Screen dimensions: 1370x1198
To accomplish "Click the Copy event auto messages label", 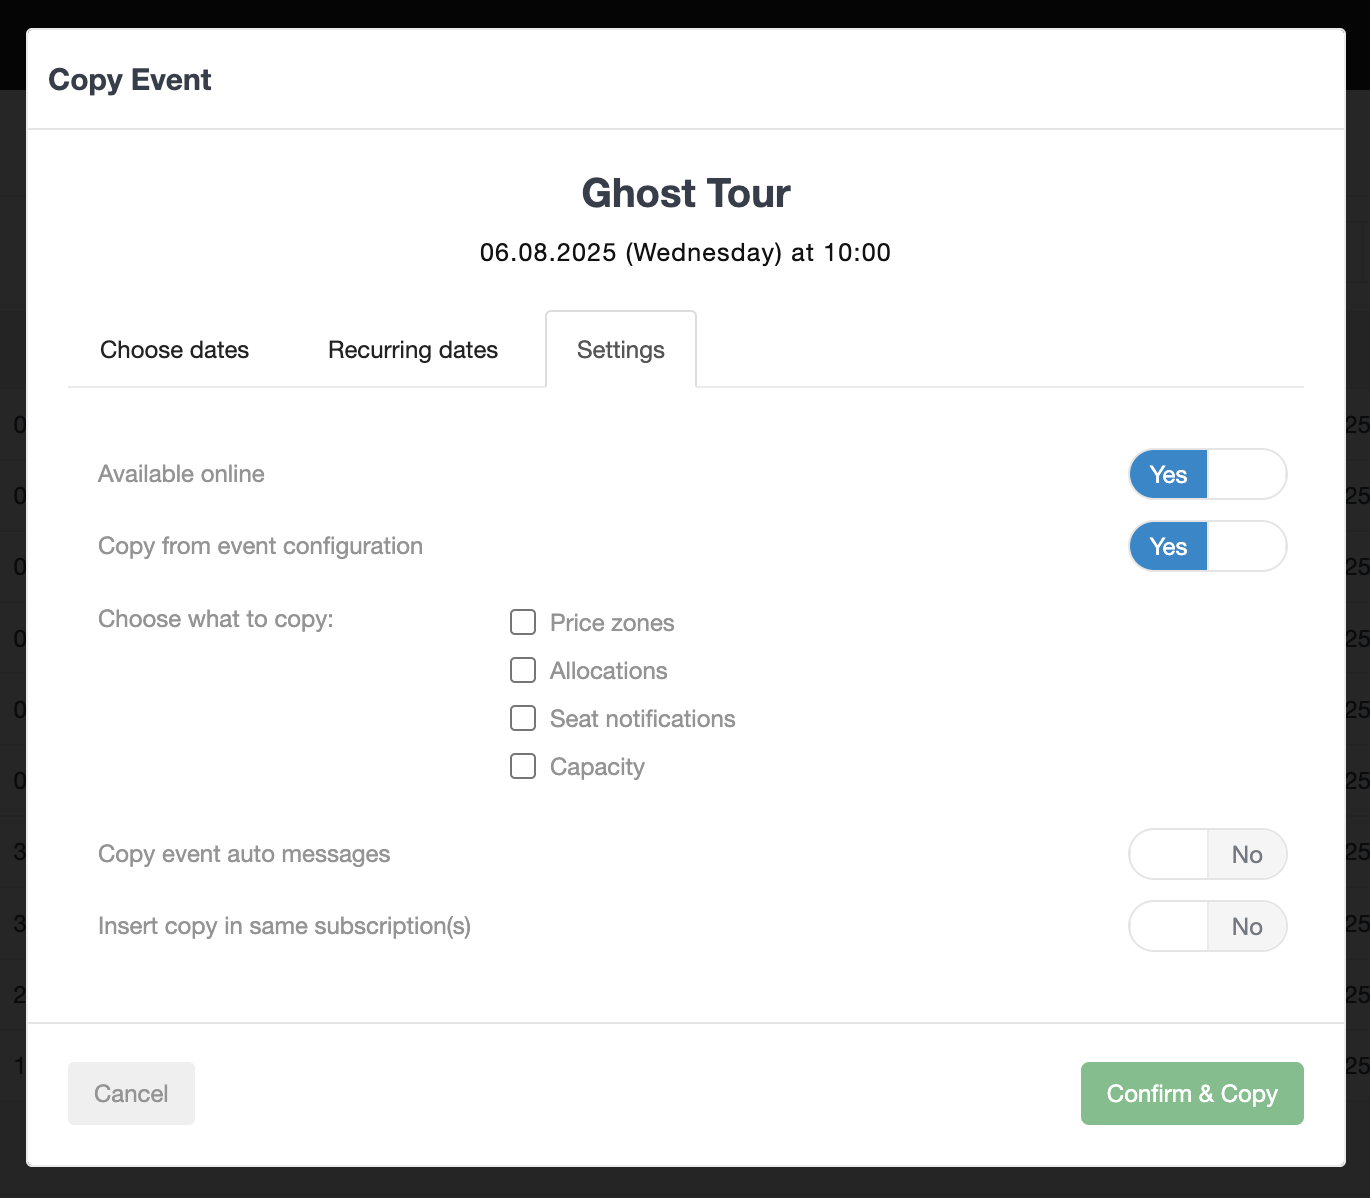I will coord(244,854).
